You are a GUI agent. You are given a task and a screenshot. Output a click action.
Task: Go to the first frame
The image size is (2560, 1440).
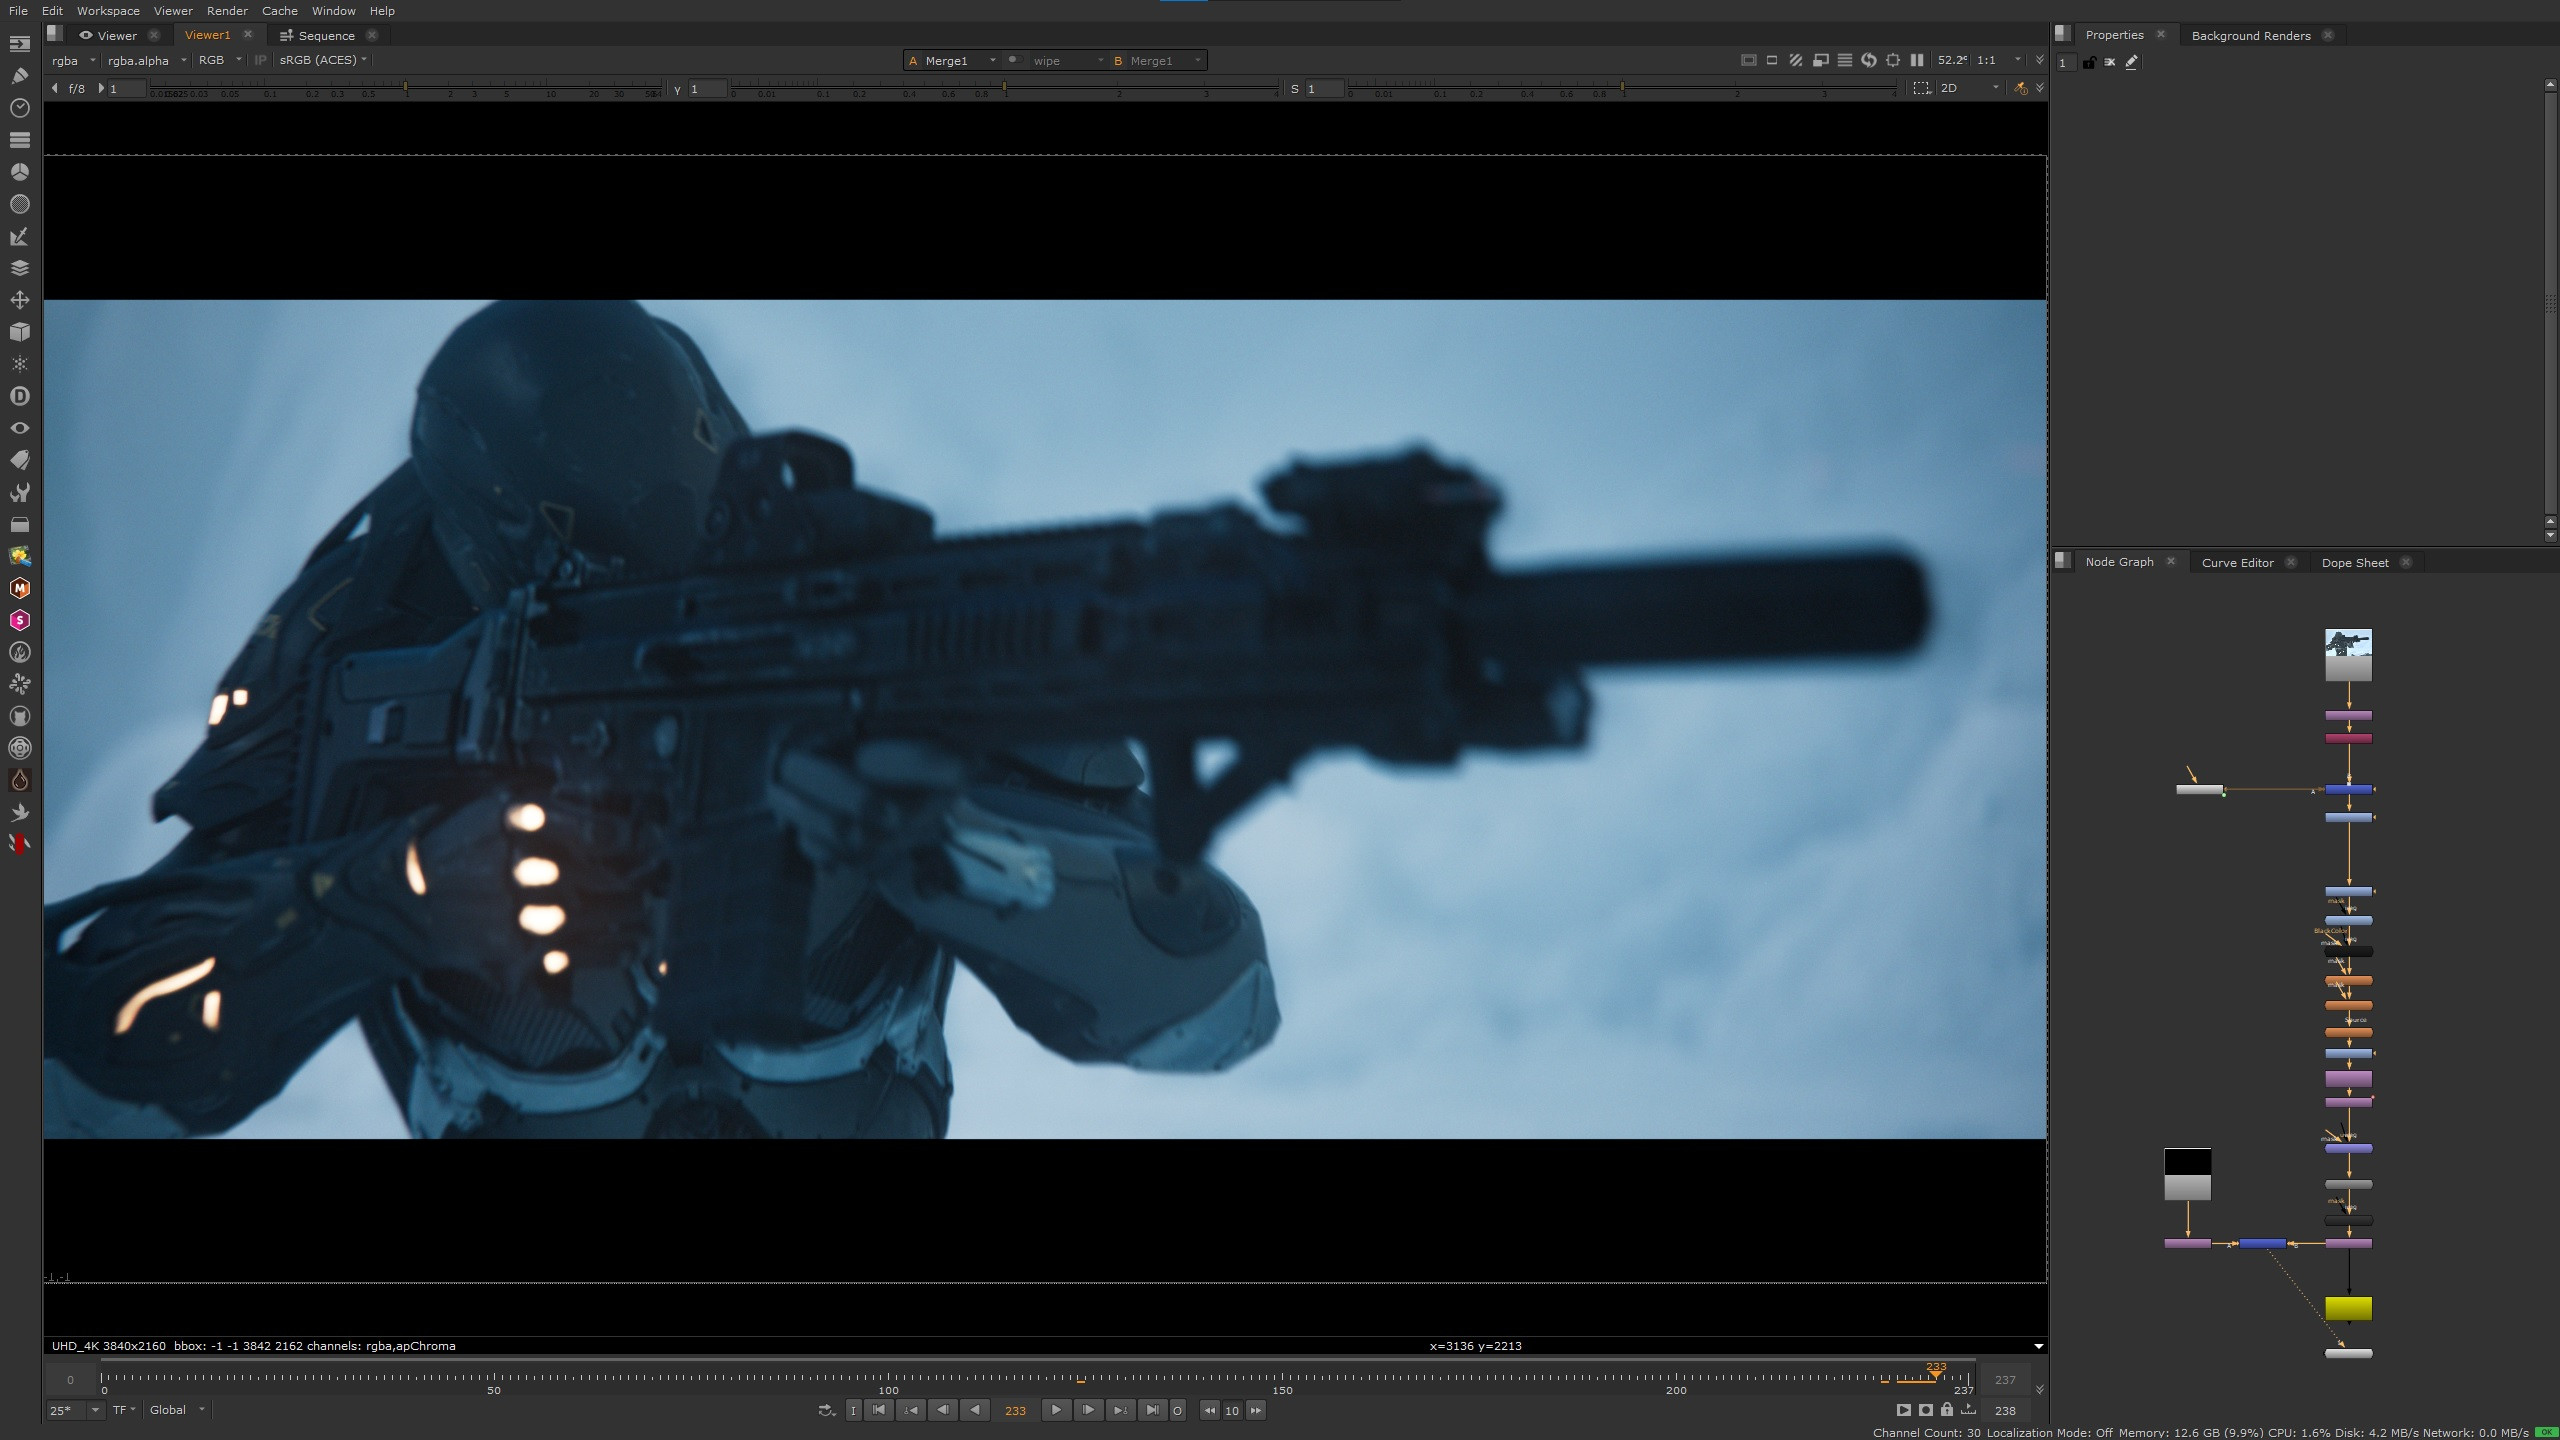pyautogui.click(x=879, y=1410)
